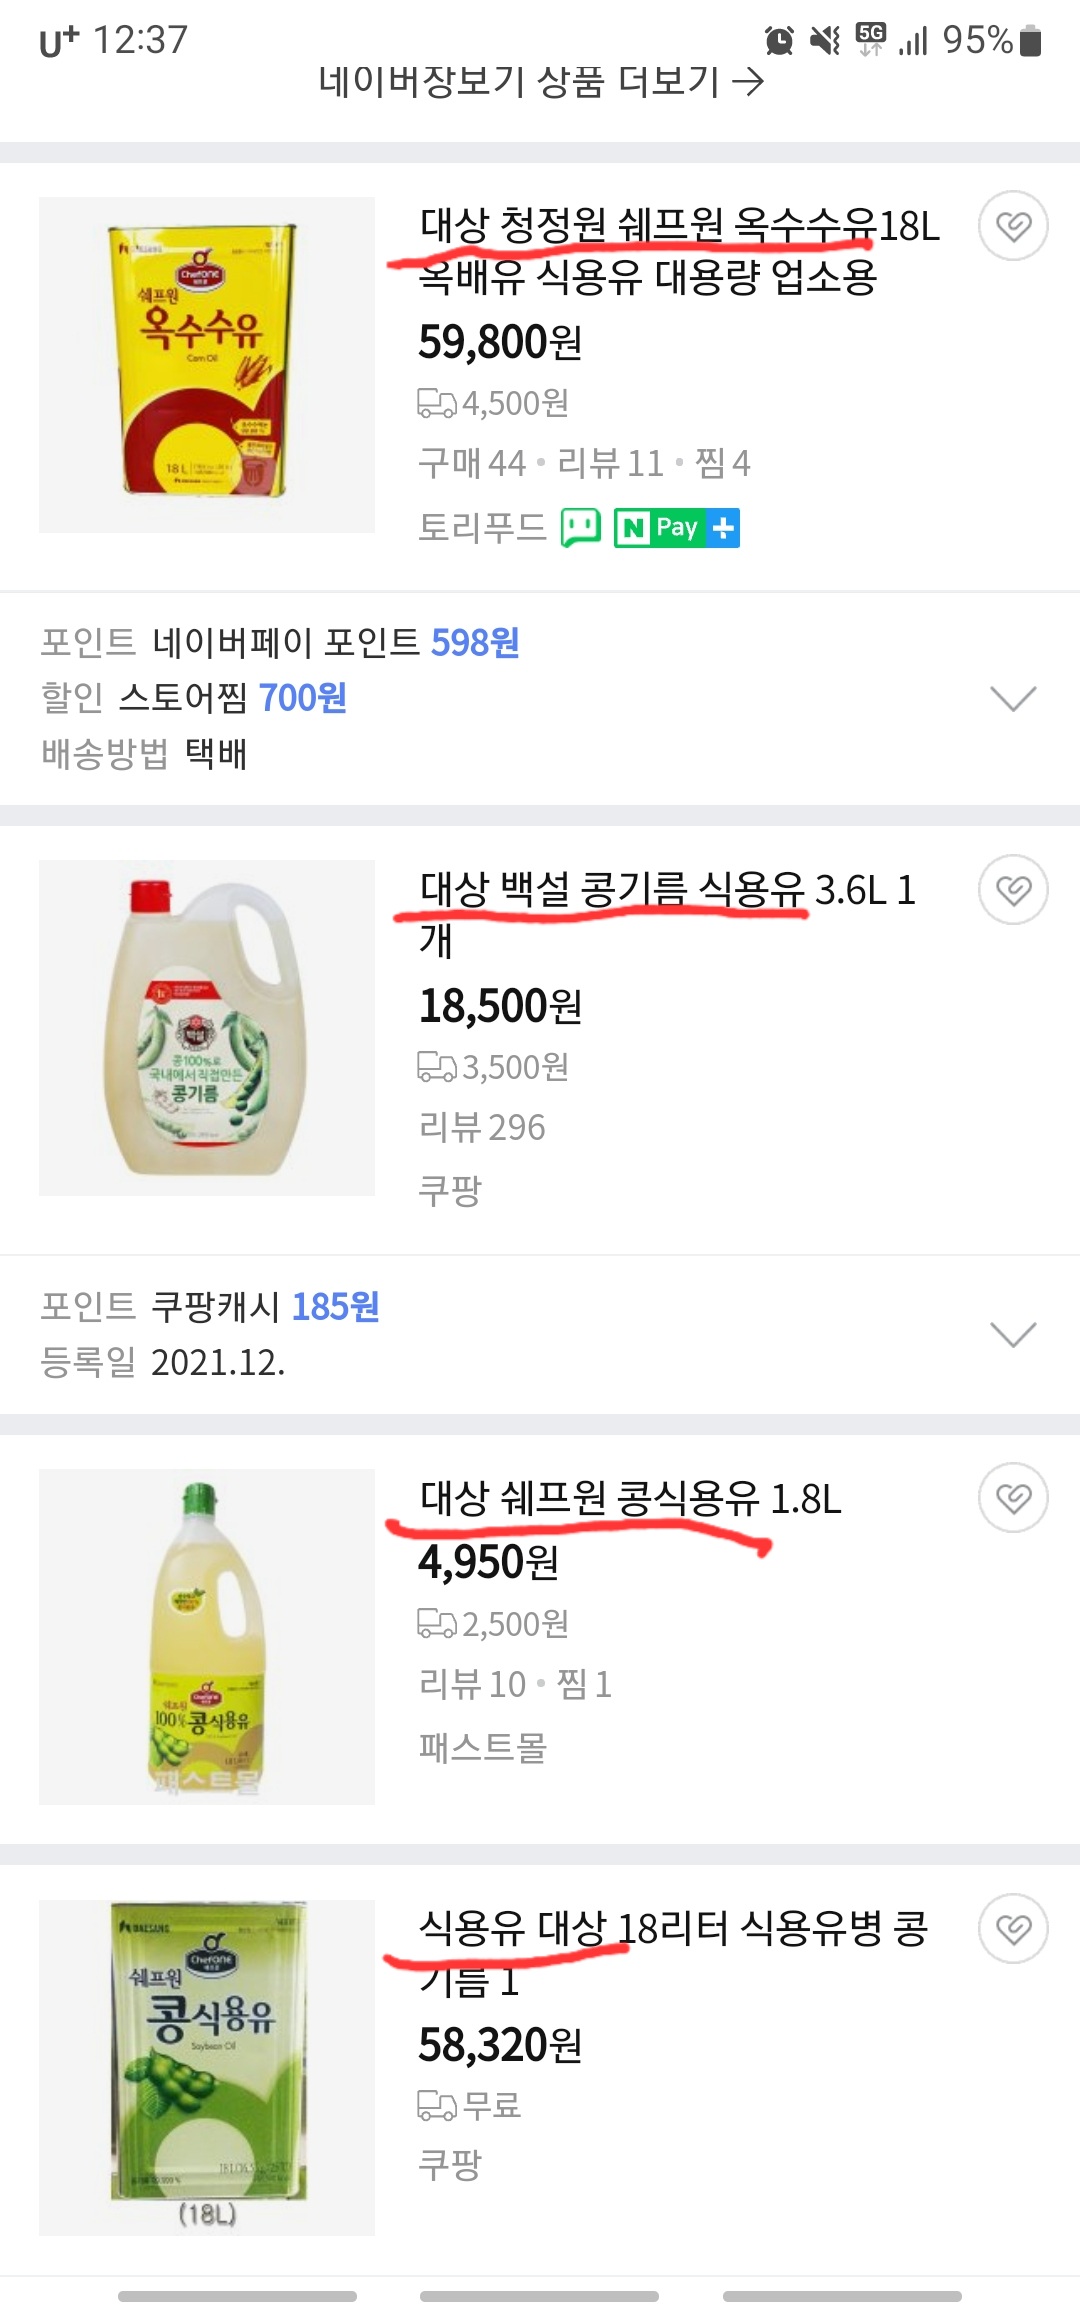This screenshot has width=1080, height=2316.
Task: Open the 토리푸드 seller store
Action: [482, 527]
